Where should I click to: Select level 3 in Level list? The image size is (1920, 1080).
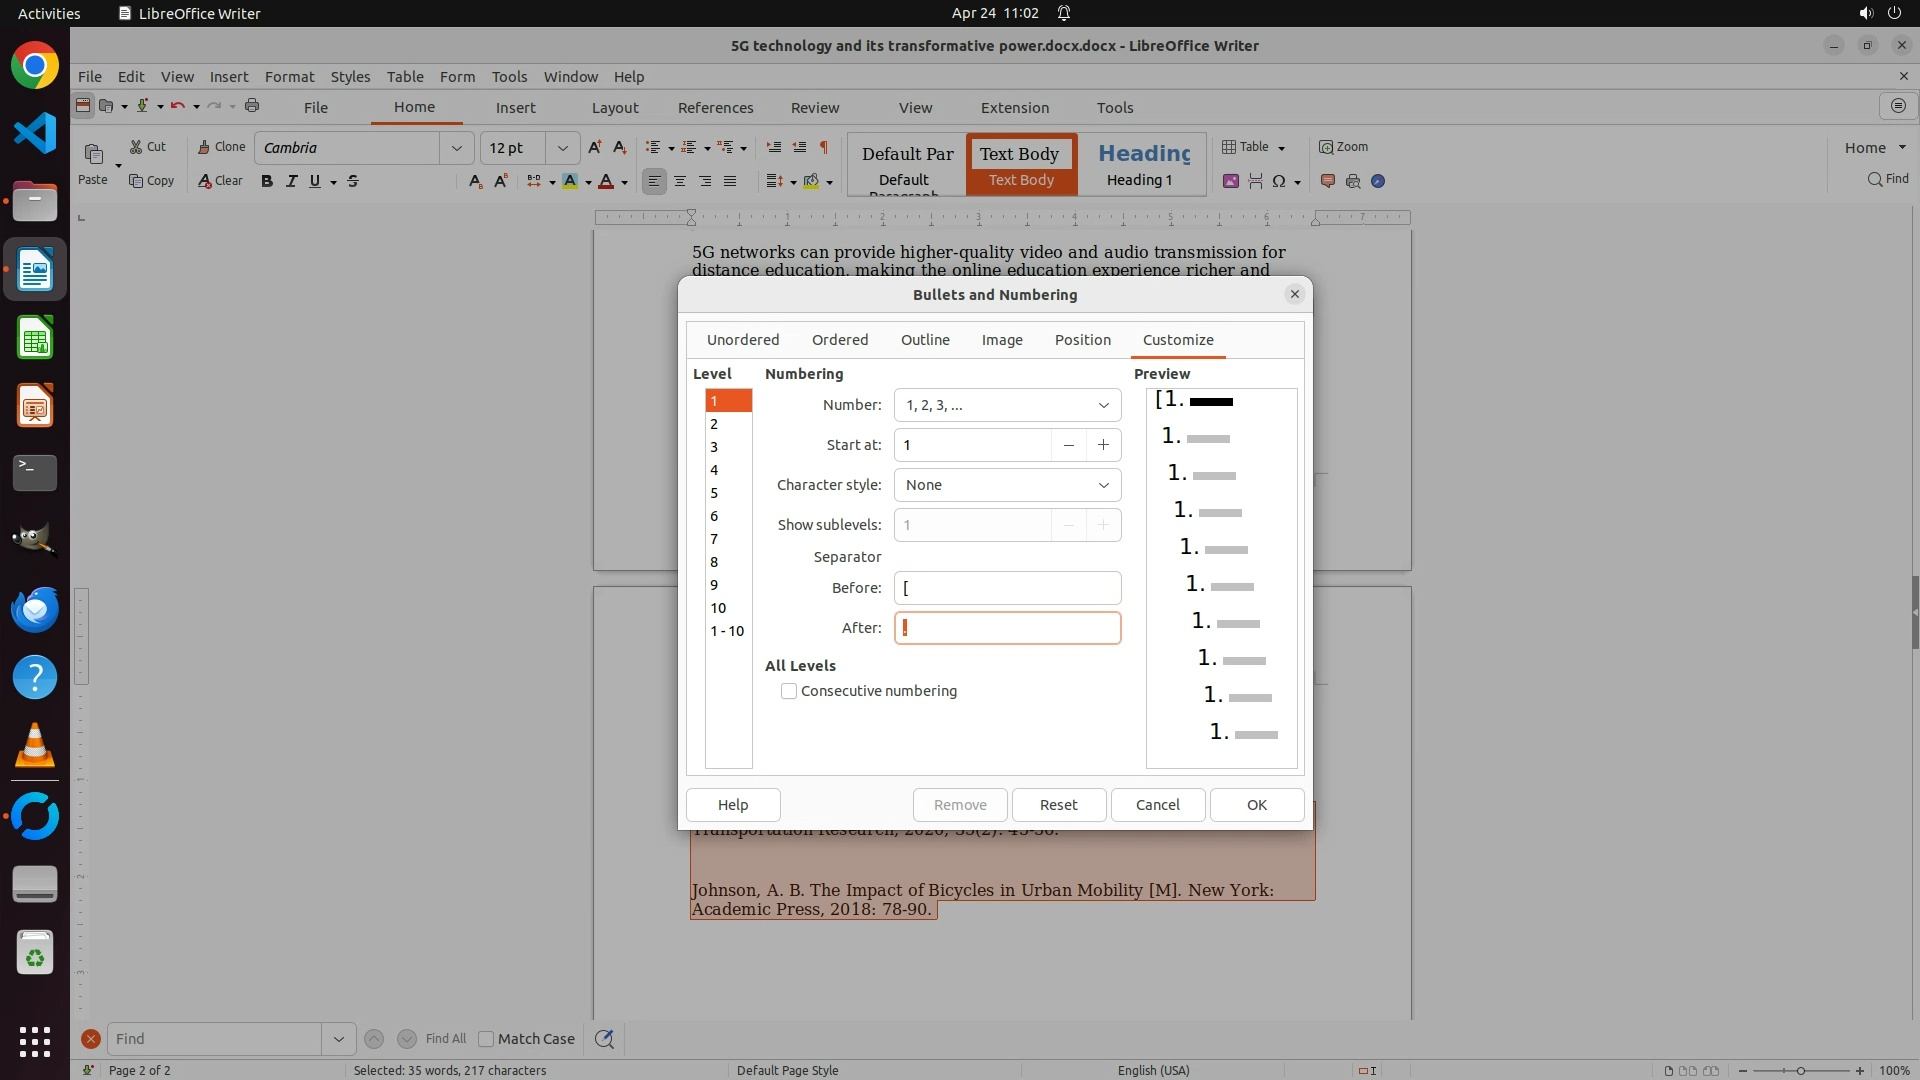click(714, 447)
